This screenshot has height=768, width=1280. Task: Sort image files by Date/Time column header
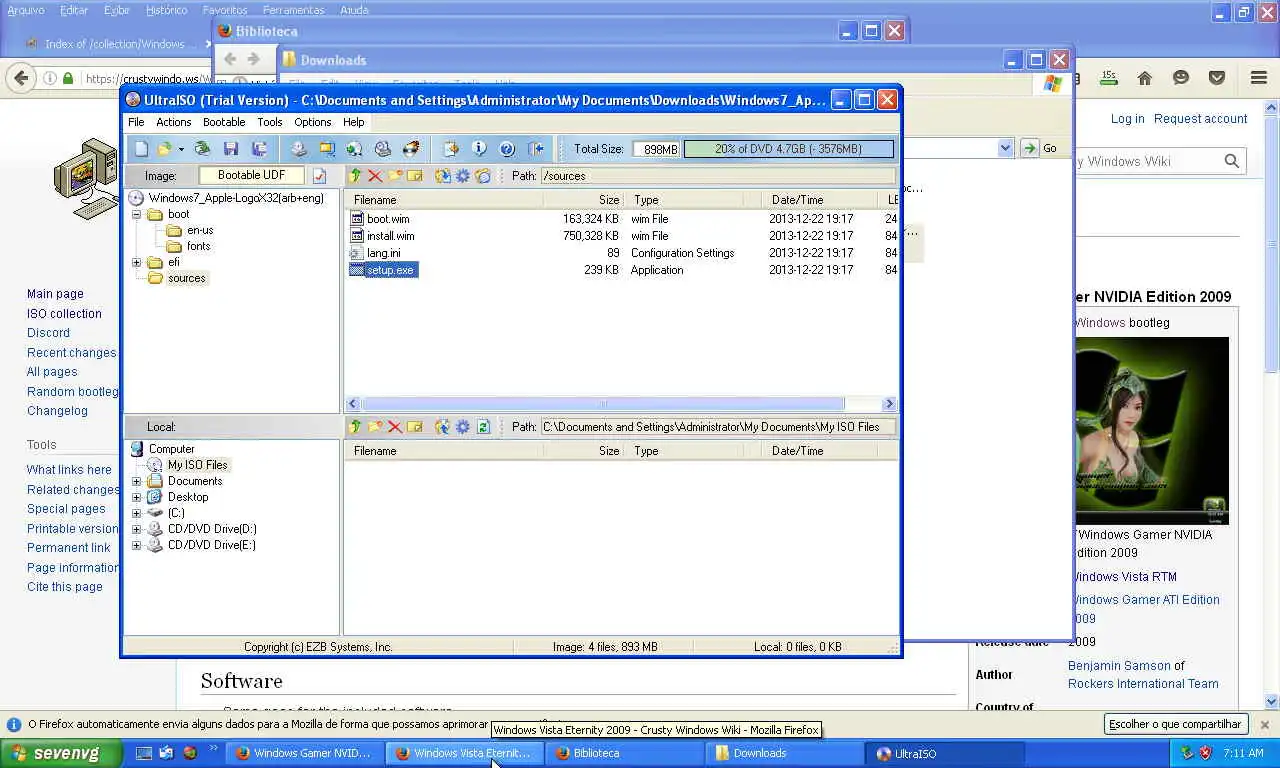coord(820,200)
